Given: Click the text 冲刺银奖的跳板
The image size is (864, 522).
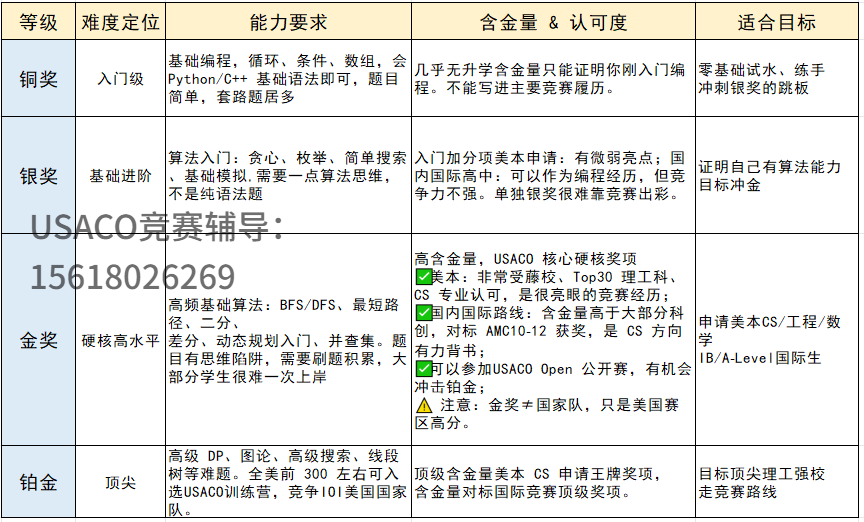Looking at the screenshot, I should coord(753,88).
